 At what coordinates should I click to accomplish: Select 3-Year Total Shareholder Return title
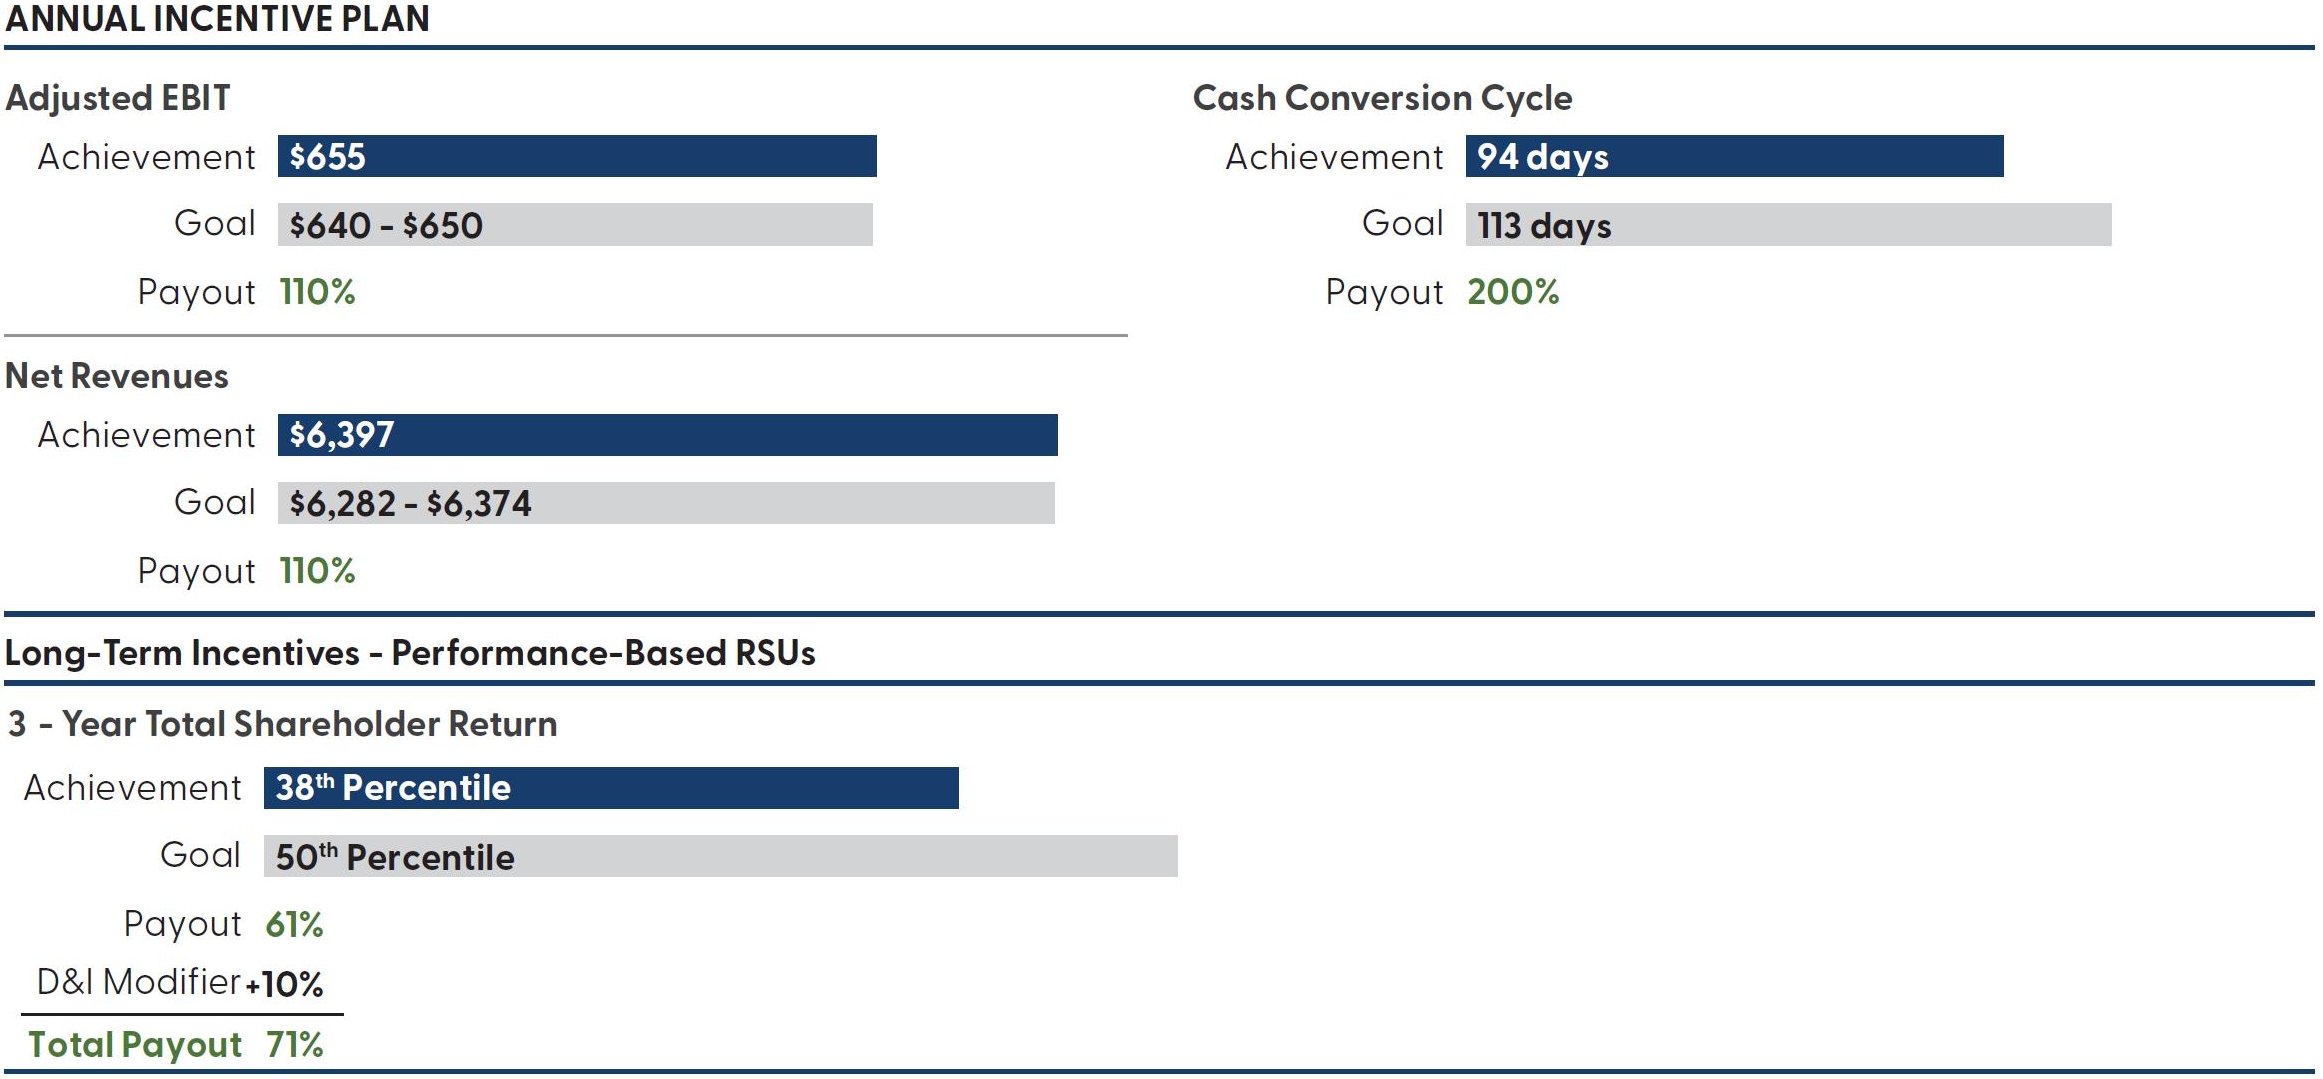pyautogui.click(x=283, y=724)
